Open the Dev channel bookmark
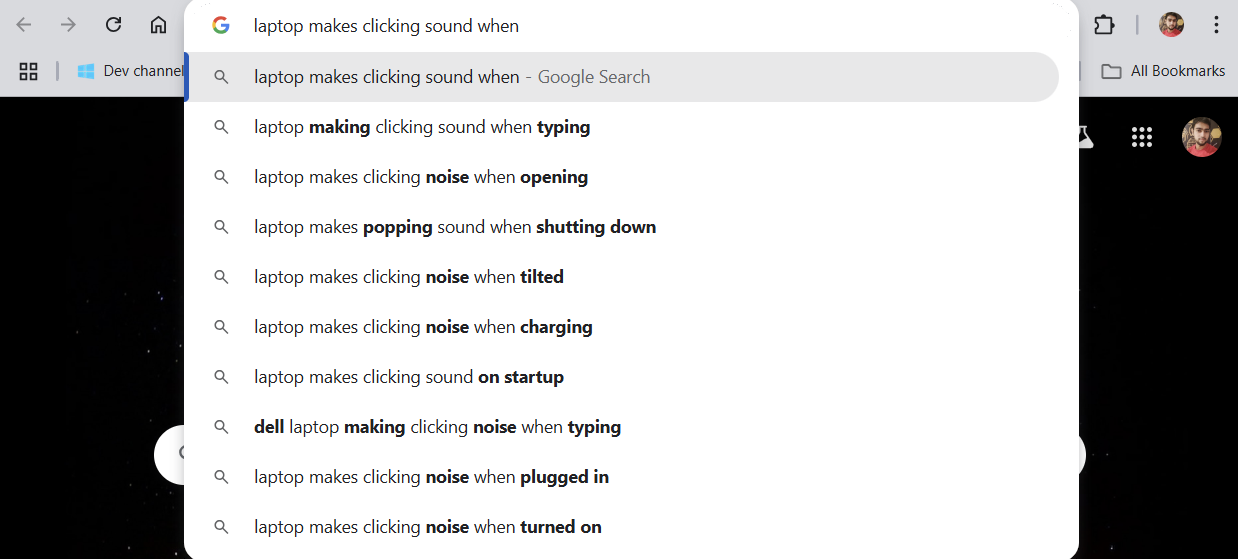Image resolution: width=1238 pixels, height=559 pixels. (x=130, y=71)
